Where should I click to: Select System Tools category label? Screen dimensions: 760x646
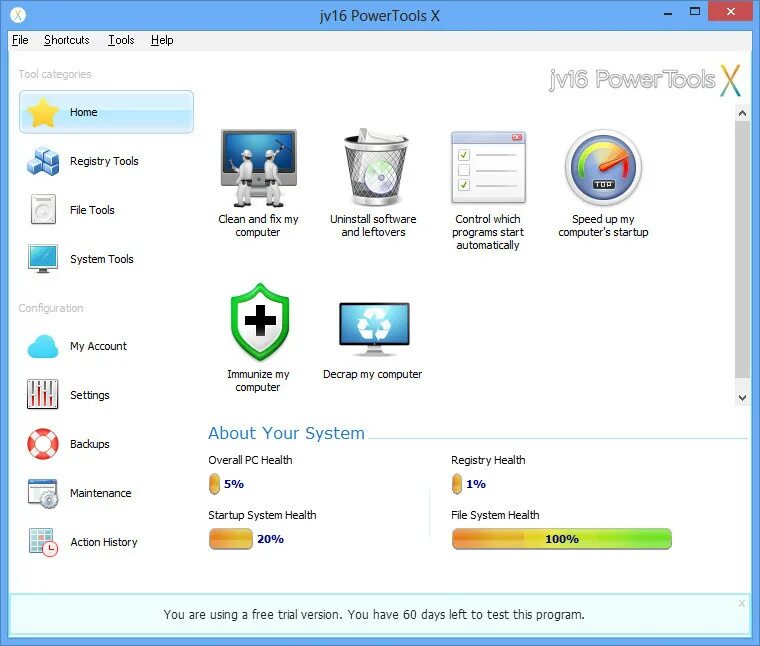[x=102, y=259]
